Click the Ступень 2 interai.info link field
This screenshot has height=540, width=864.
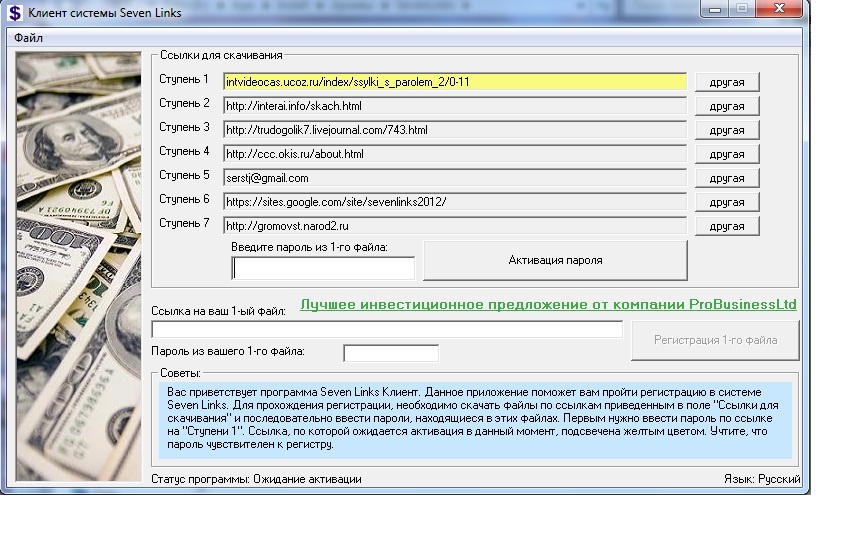click(455, 106)
